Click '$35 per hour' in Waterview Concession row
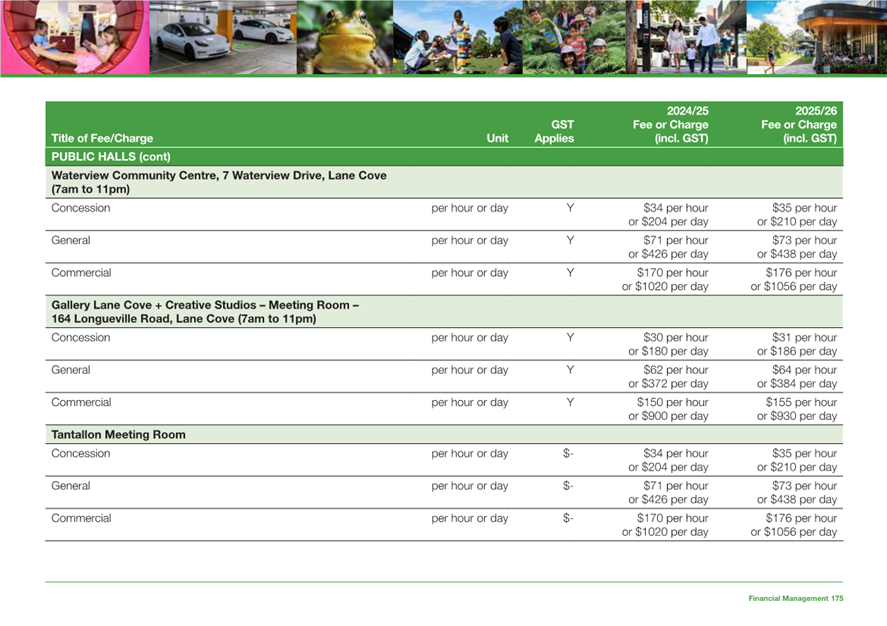Screen dimensions: 887x626 point(804,208)
